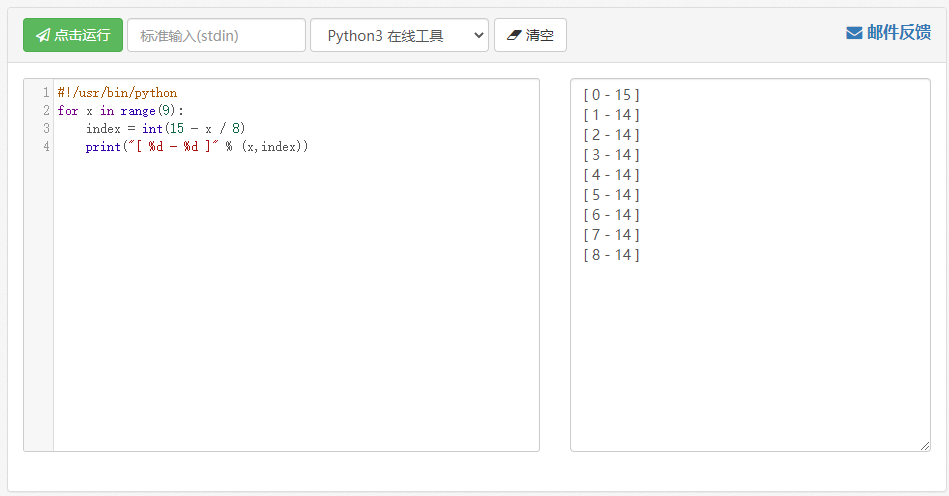
Task: Click the print statement code line
Action: click(197, 146)
